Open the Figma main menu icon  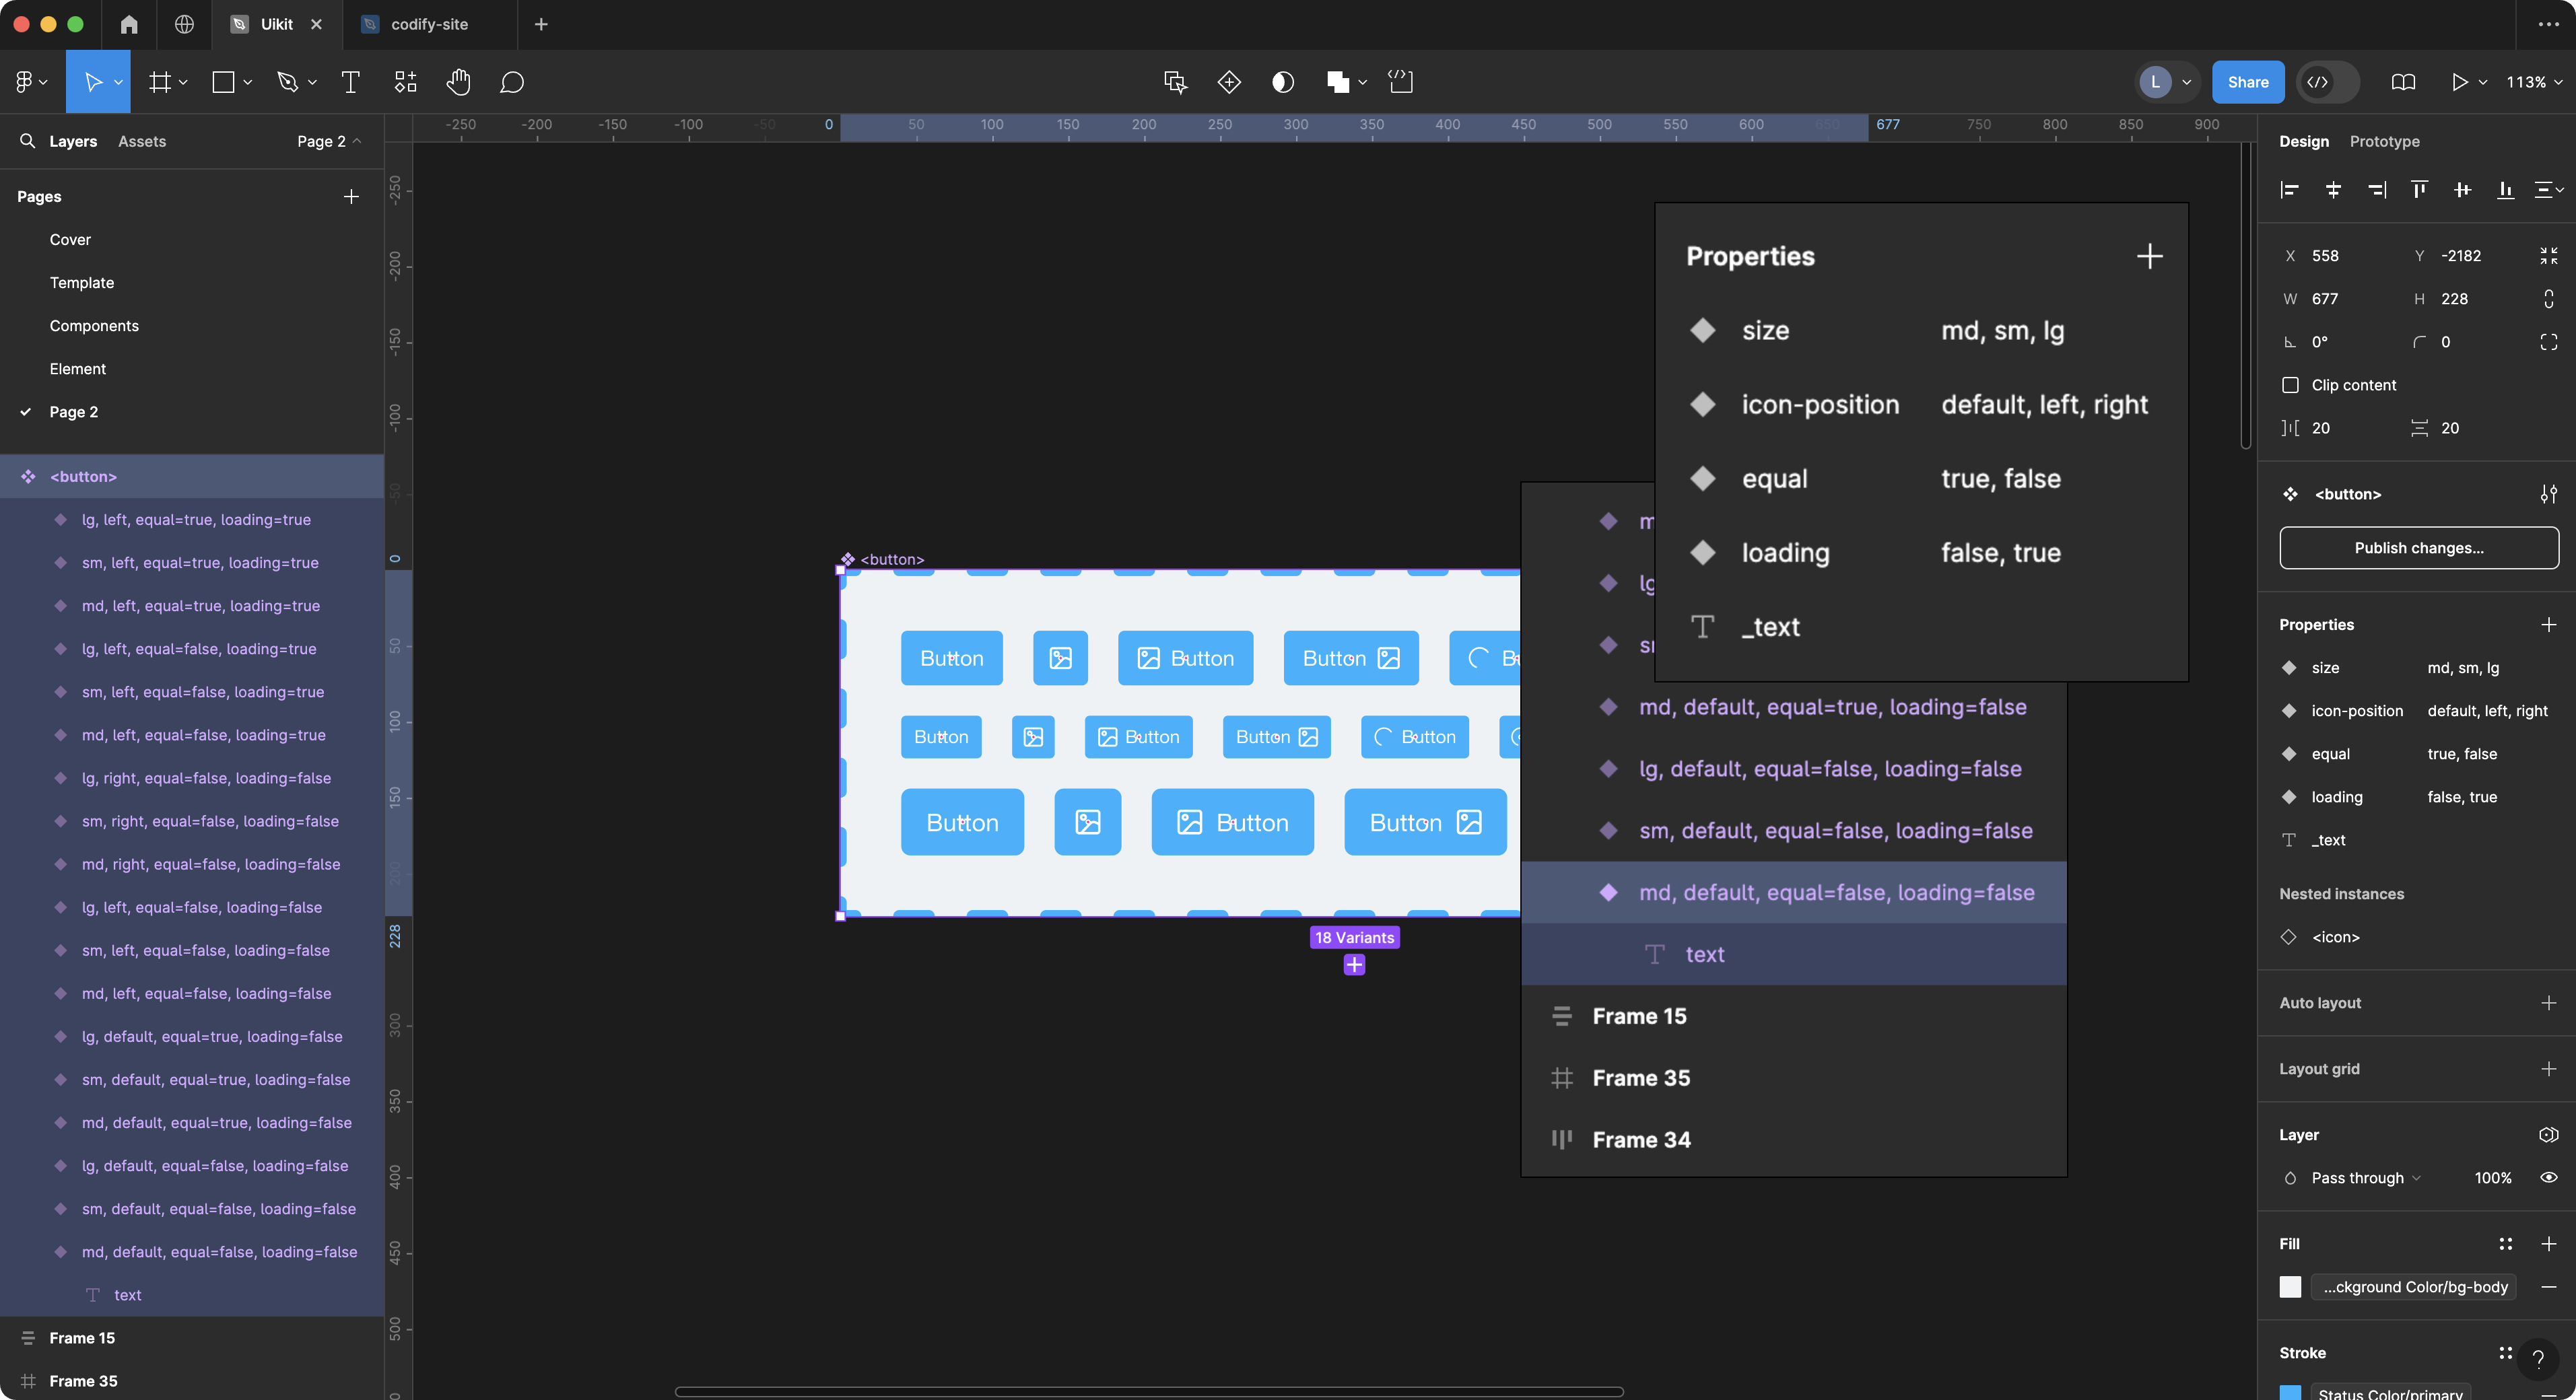click(x=24, y=82)
